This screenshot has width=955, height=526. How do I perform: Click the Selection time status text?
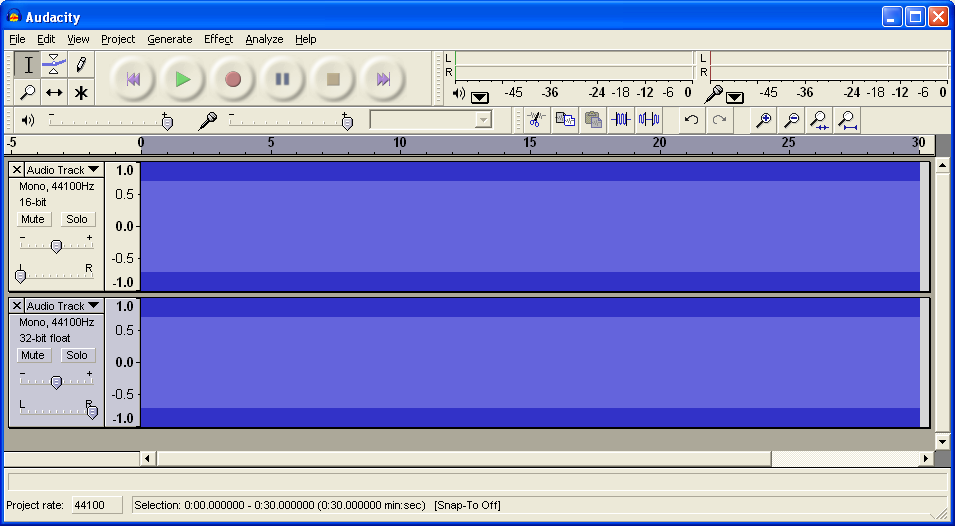click(x=280, y=505)
